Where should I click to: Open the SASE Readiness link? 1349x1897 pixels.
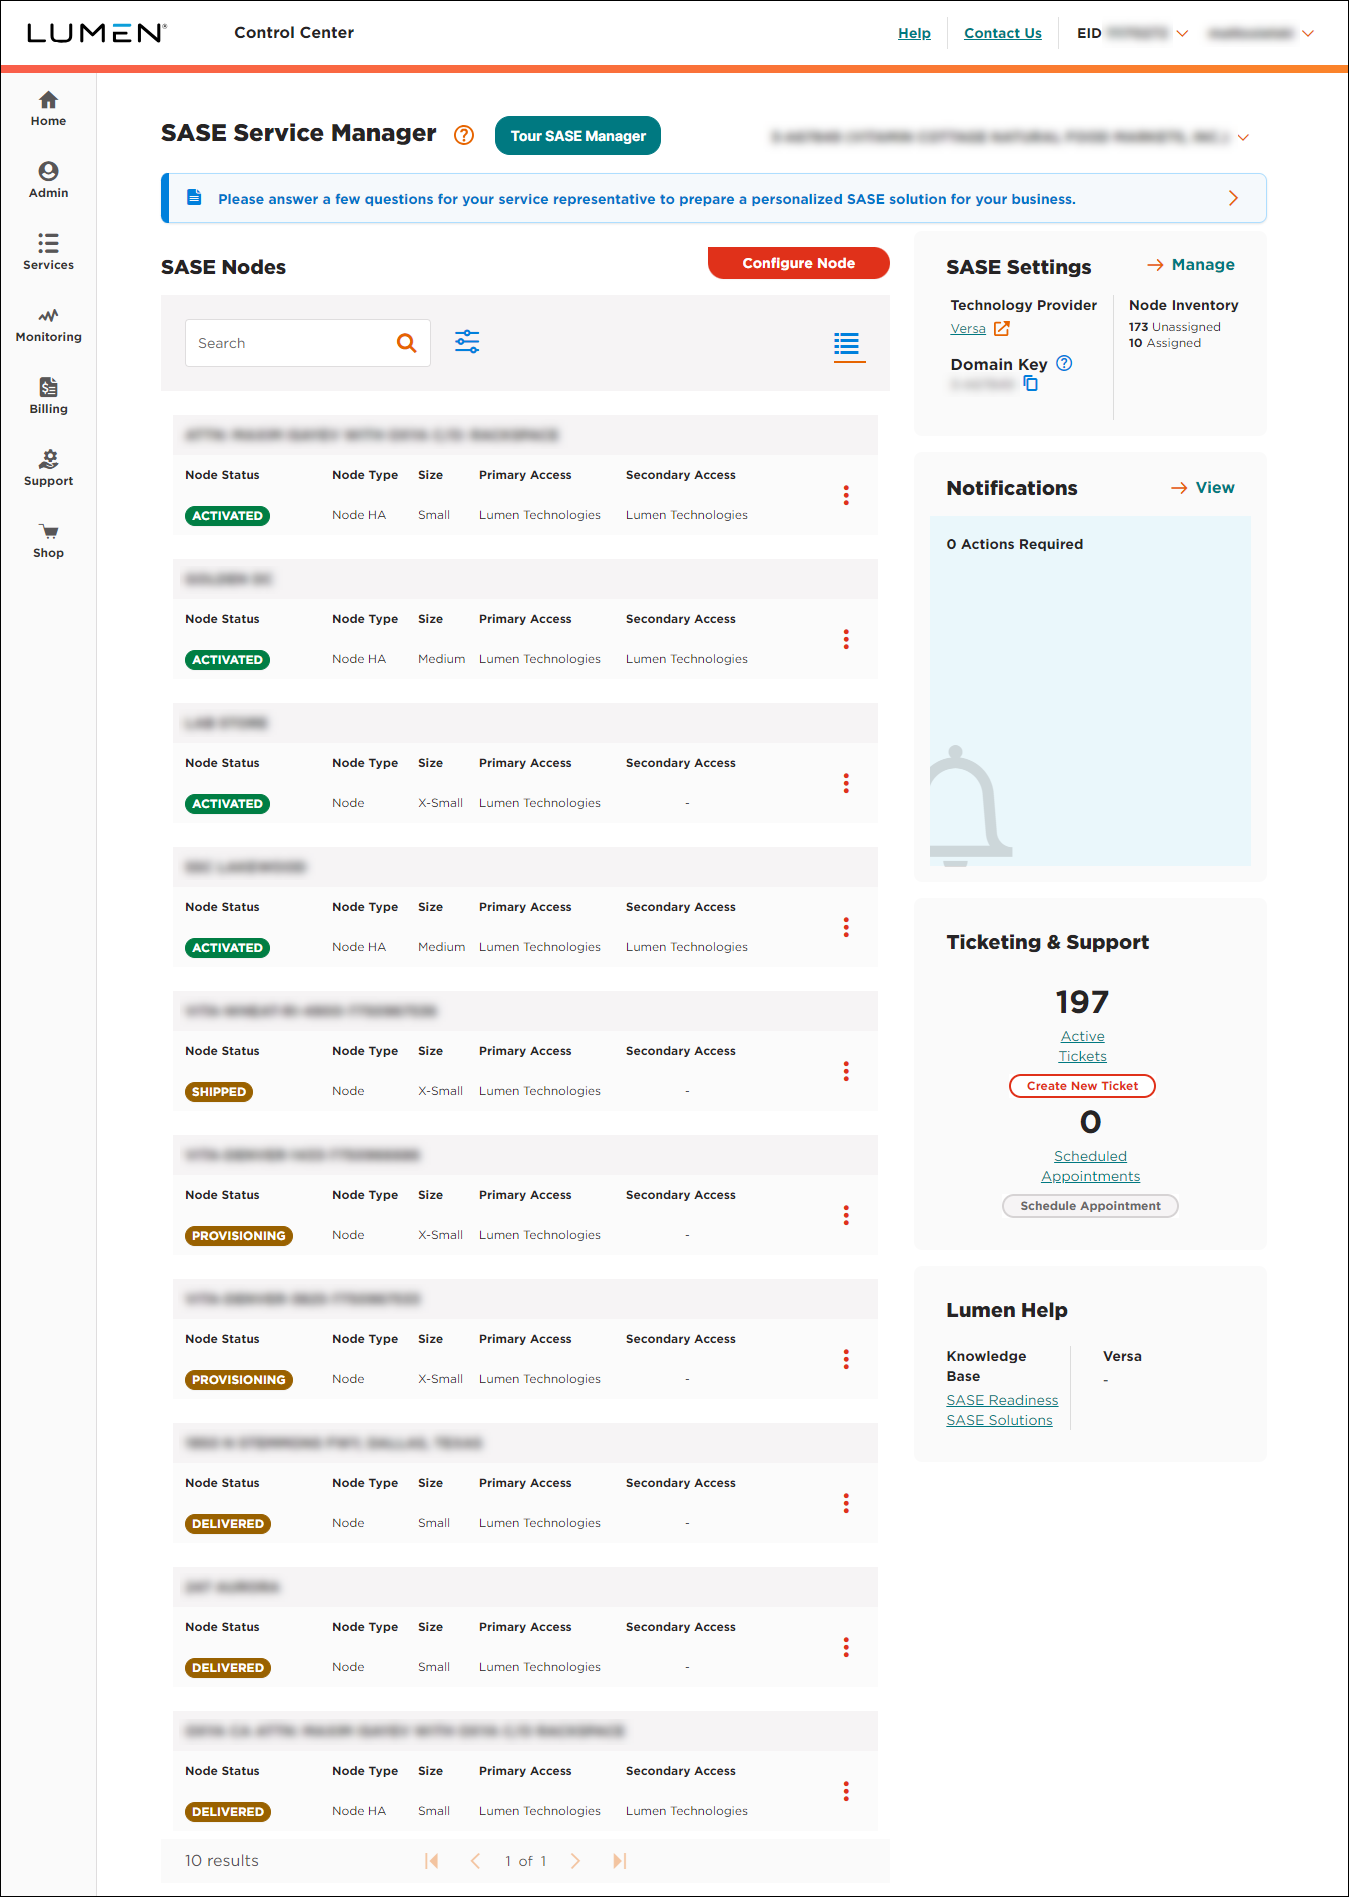pos(1002,1400)
